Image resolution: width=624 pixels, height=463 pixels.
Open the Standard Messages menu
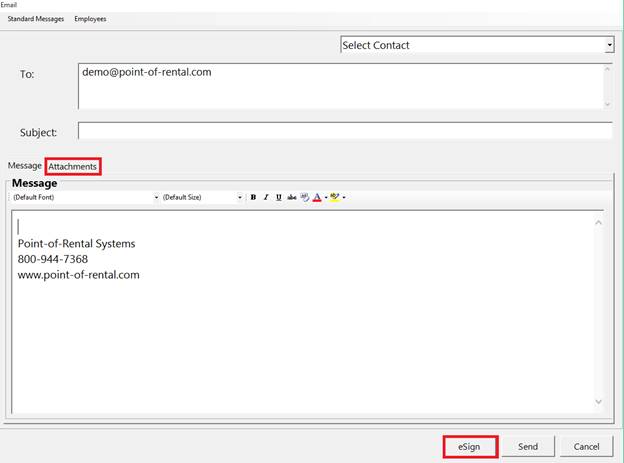[35, 19]
